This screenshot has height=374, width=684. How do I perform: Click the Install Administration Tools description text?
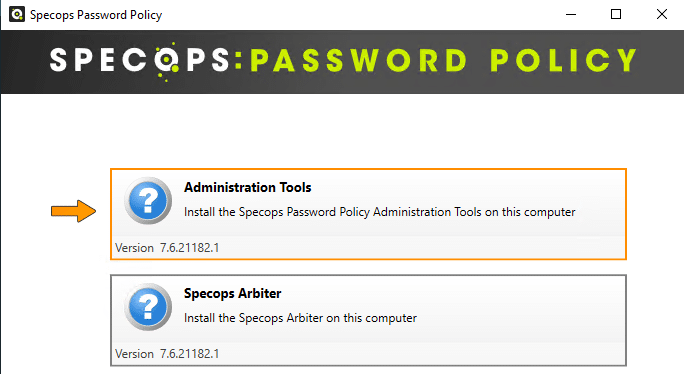tap(380, 212)
